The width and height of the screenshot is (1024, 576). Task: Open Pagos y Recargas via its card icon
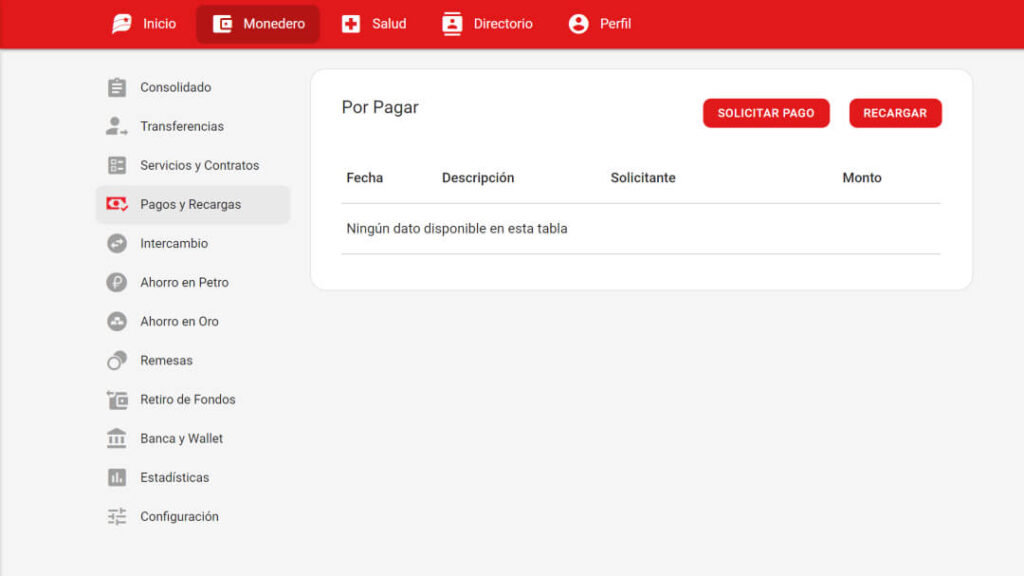pos(116,204)
